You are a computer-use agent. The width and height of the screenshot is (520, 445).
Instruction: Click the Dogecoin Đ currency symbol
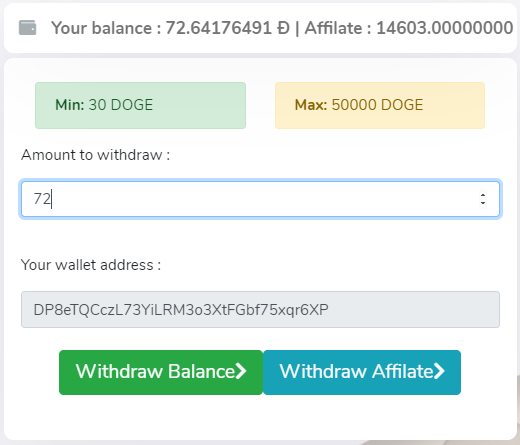tap(283, 28)
